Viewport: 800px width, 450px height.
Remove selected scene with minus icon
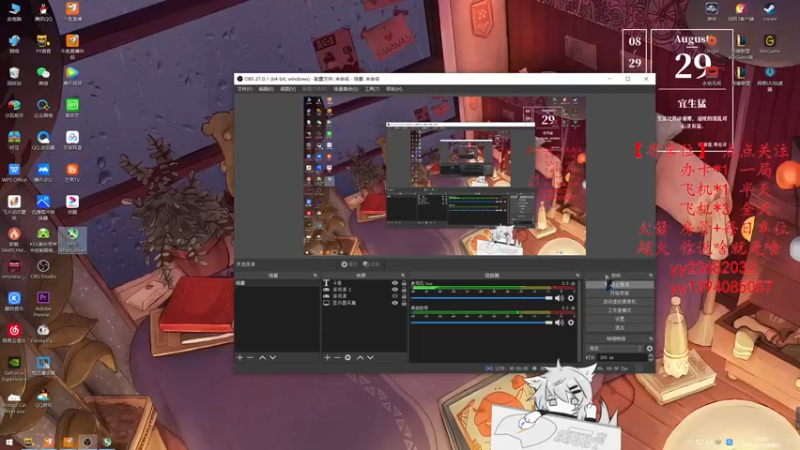pos(250,358)
